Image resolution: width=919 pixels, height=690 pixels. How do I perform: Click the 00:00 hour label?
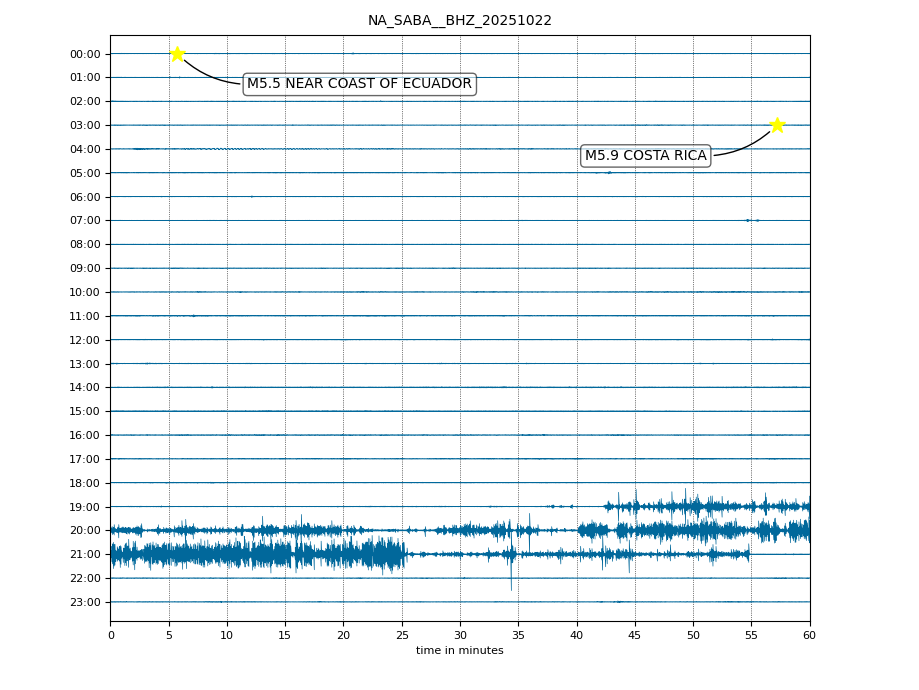pos(85,54)
